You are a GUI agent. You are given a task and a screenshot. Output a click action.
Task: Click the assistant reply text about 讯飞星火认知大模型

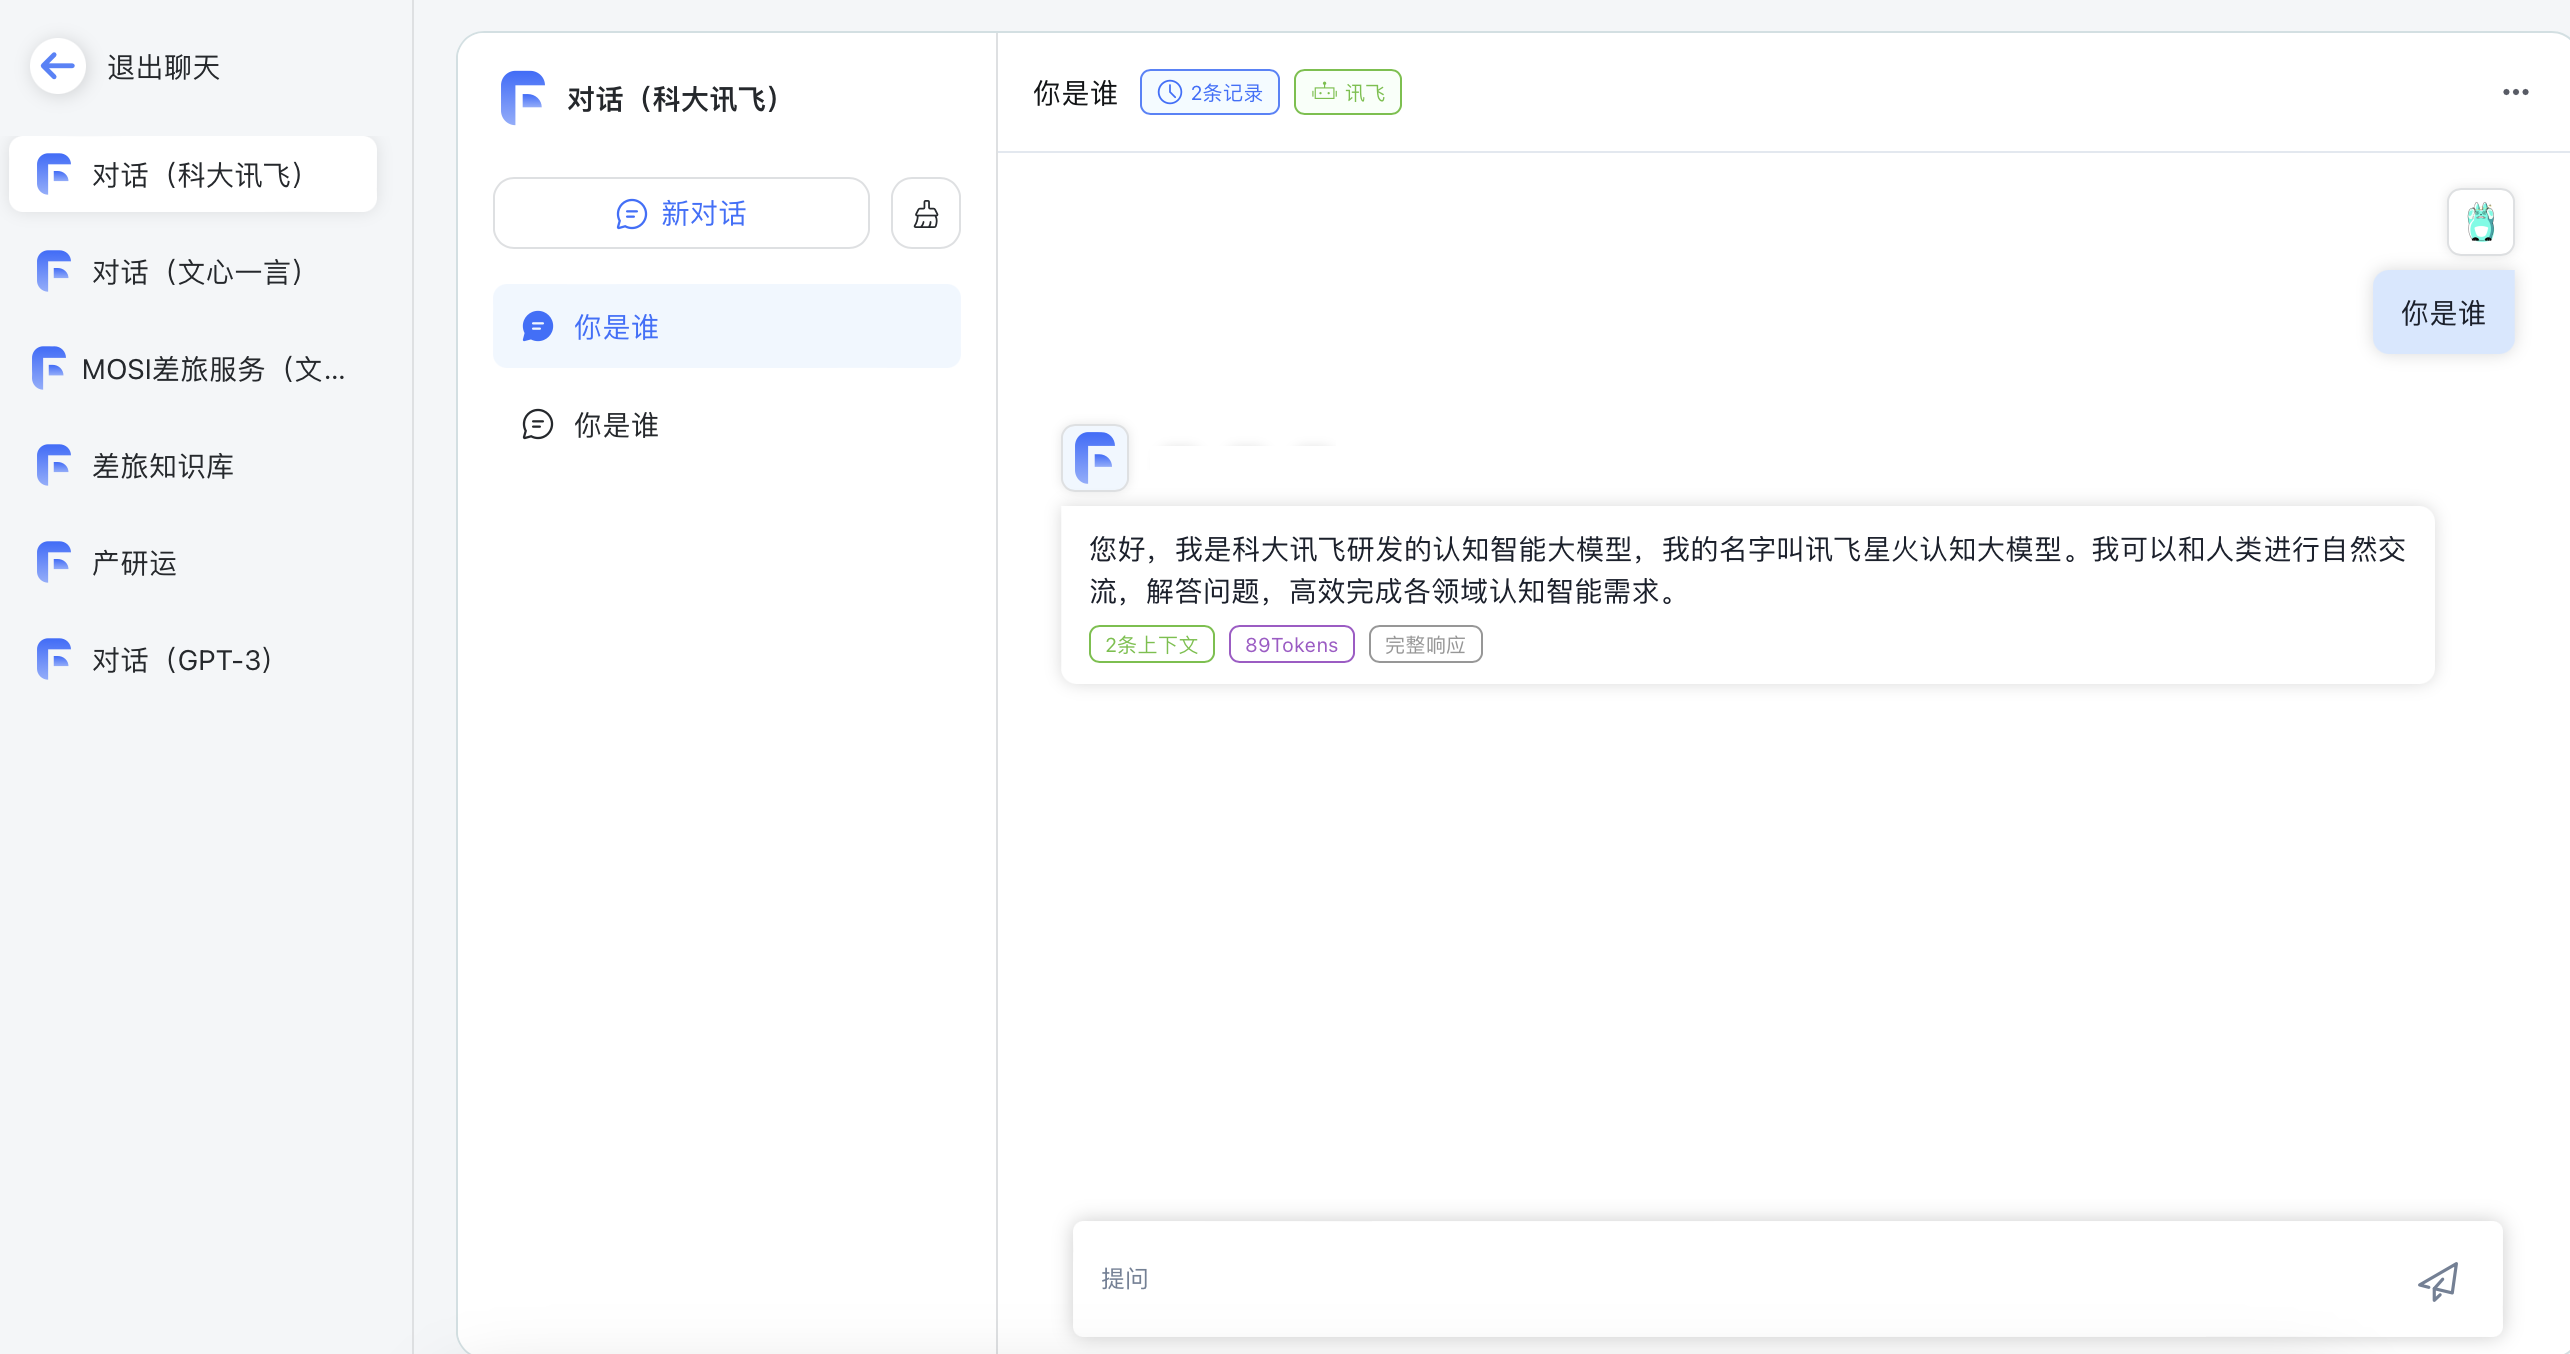pos(1747,570)
